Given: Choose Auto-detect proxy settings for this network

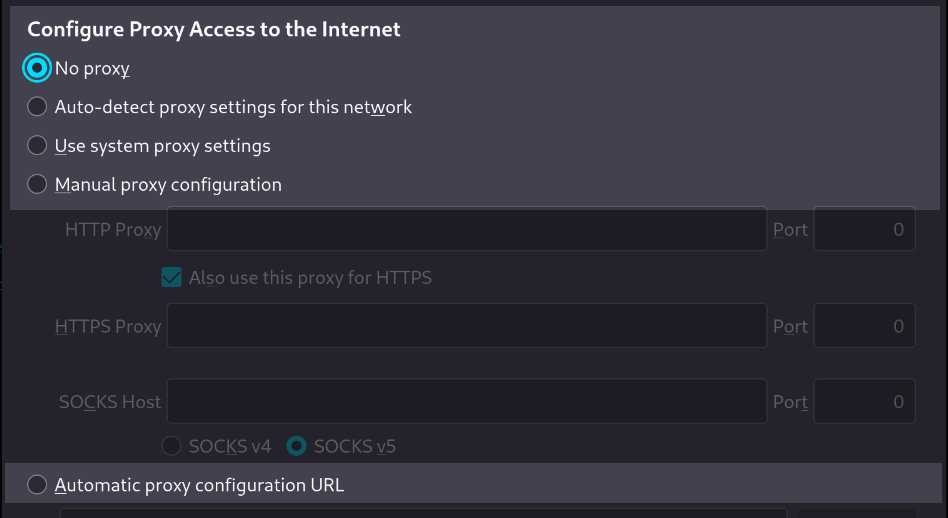Looking at the screenshot, I should click(37, 107).
